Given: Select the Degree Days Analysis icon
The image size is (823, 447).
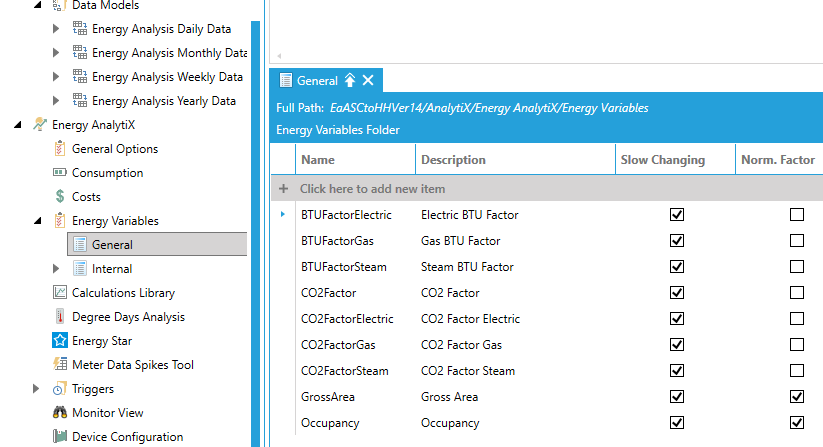Looking at the screenshot, I should point(60,317).
